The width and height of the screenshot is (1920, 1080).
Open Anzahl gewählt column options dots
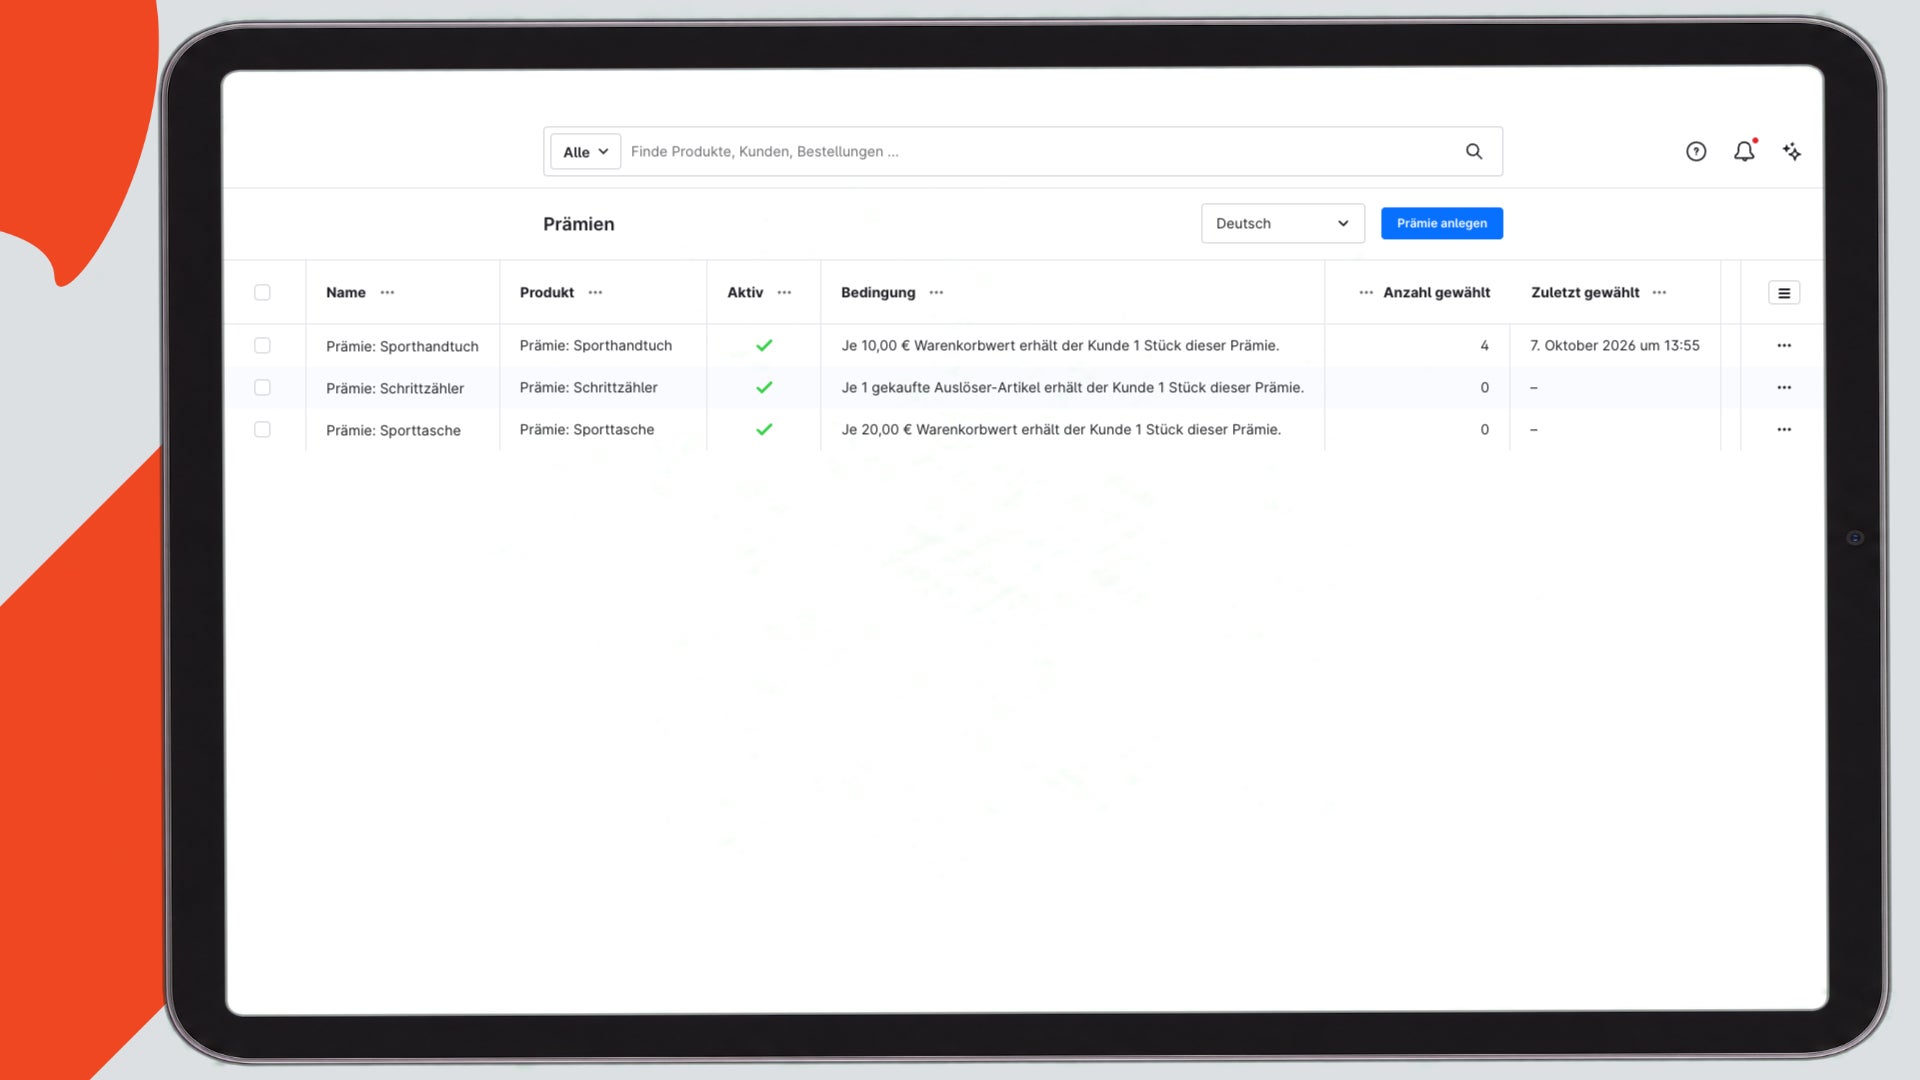[x=1366, y=293]
